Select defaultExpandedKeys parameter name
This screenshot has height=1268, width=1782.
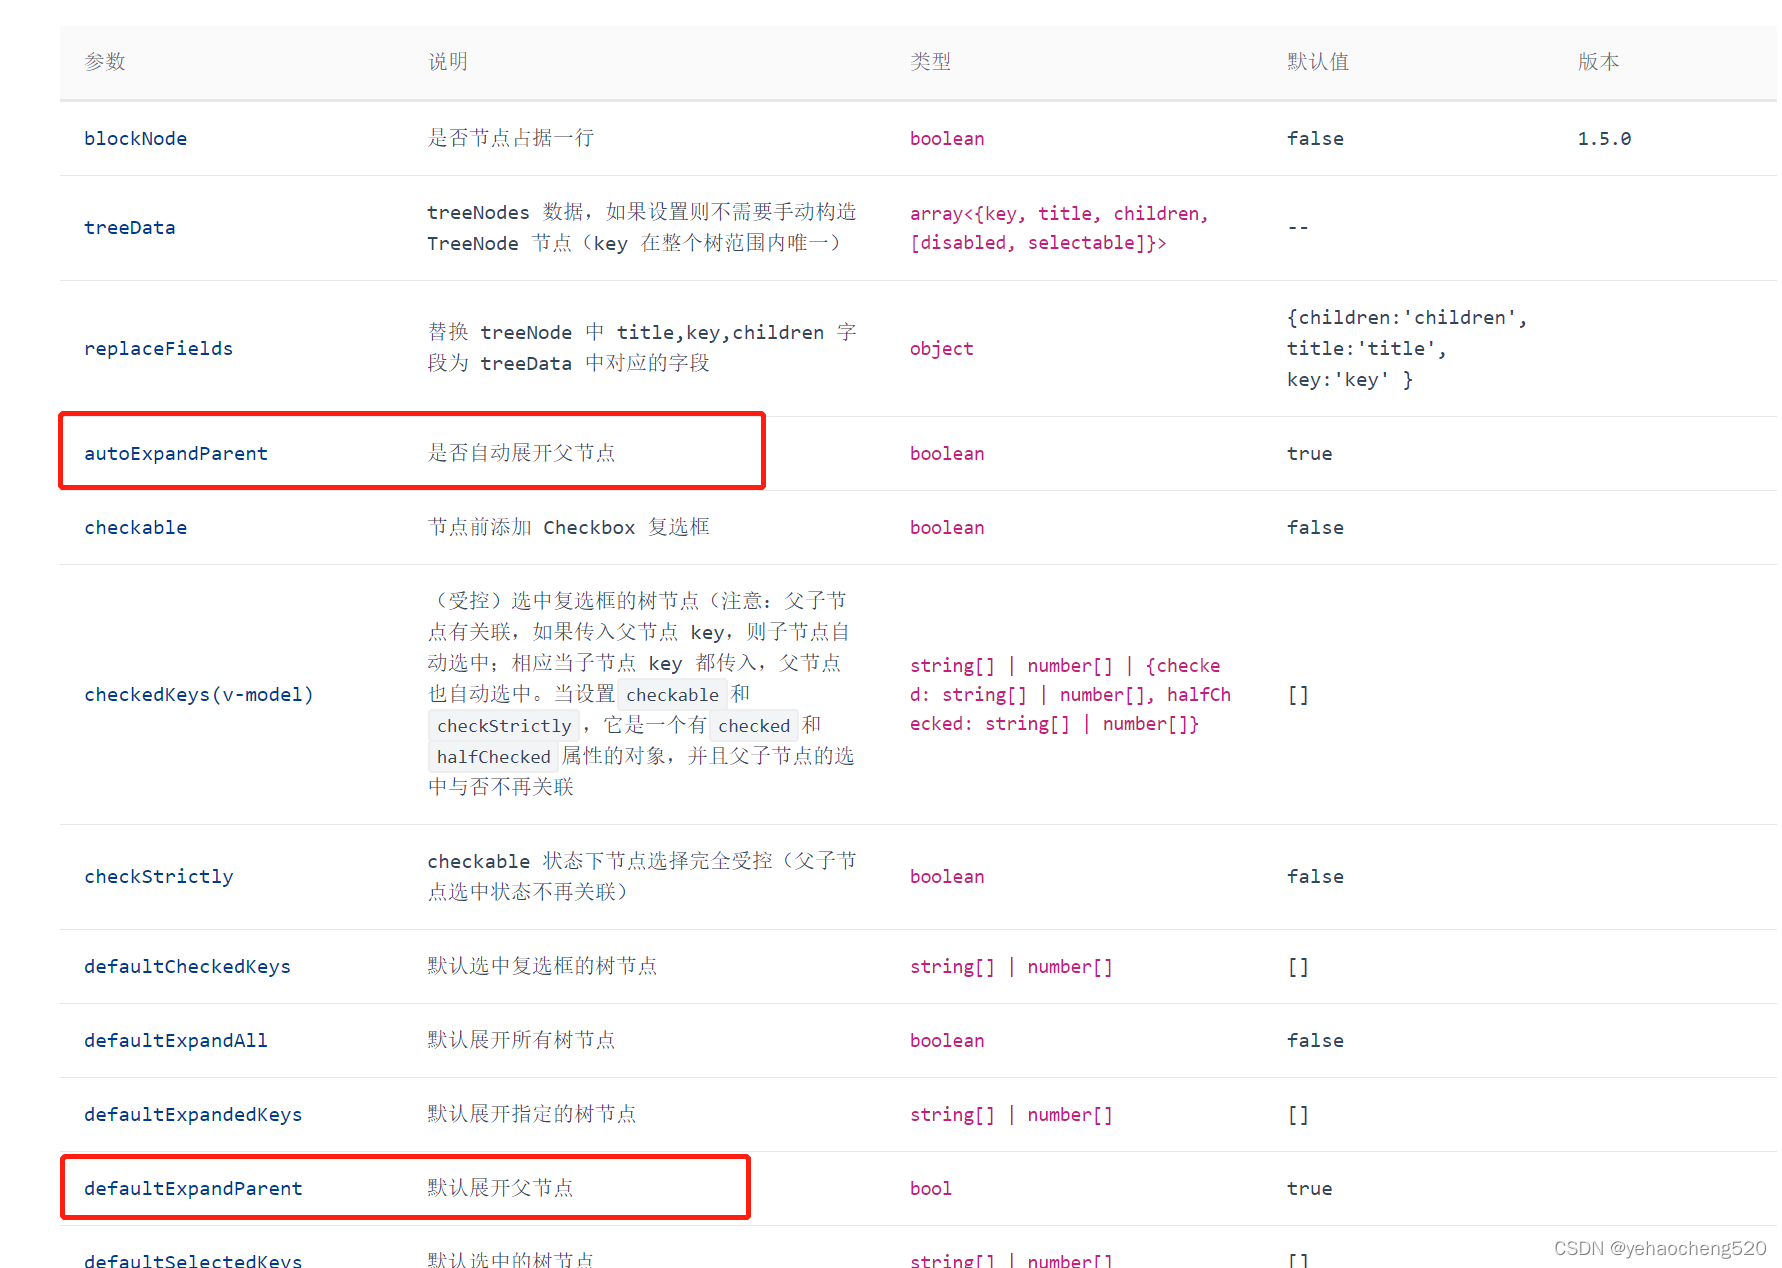pos(193,1114)
